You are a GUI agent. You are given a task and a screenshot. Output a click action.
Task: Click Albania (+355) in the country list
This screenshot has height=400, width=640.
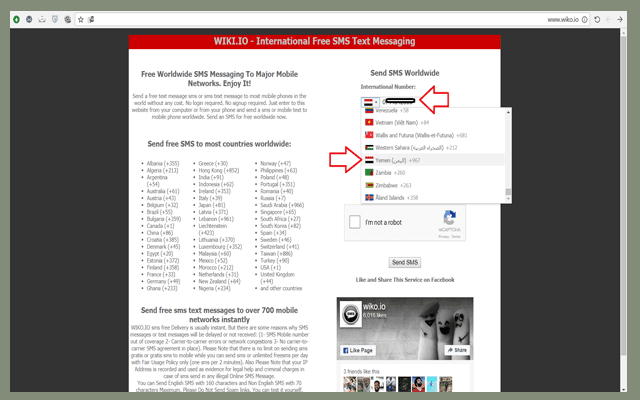[x=163, y=163]
